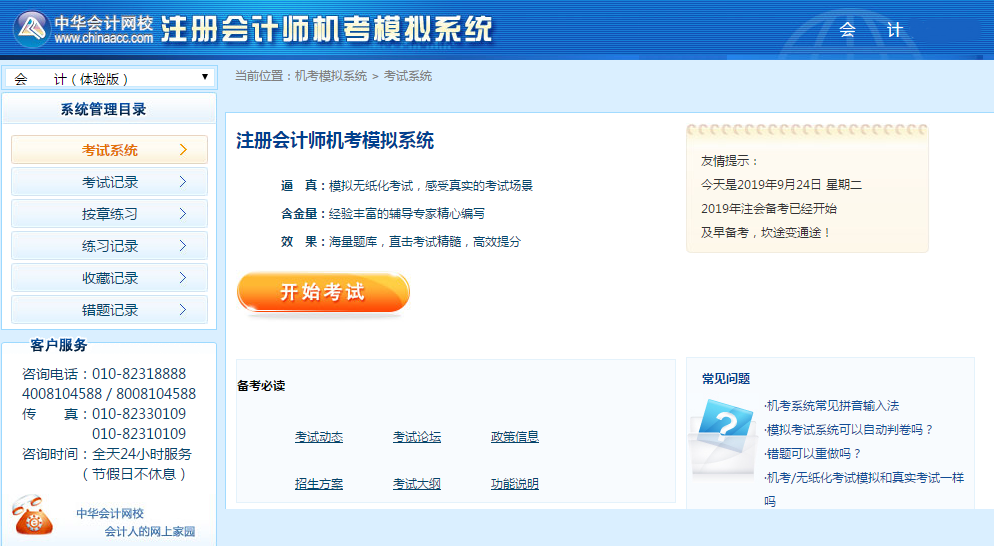Click the chevron arrow beside 练习记录
This screenshot has height=546, width=994.
tap(183, 245)
